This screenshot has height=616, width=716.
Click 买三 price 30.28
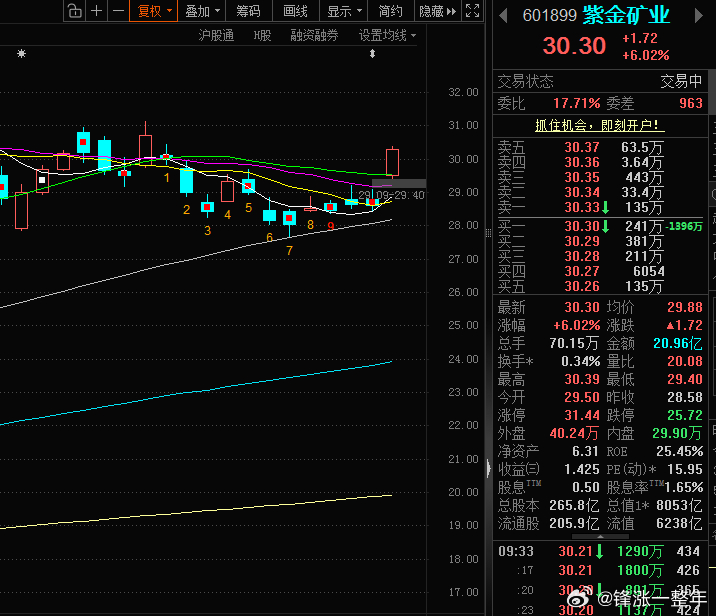582,257
